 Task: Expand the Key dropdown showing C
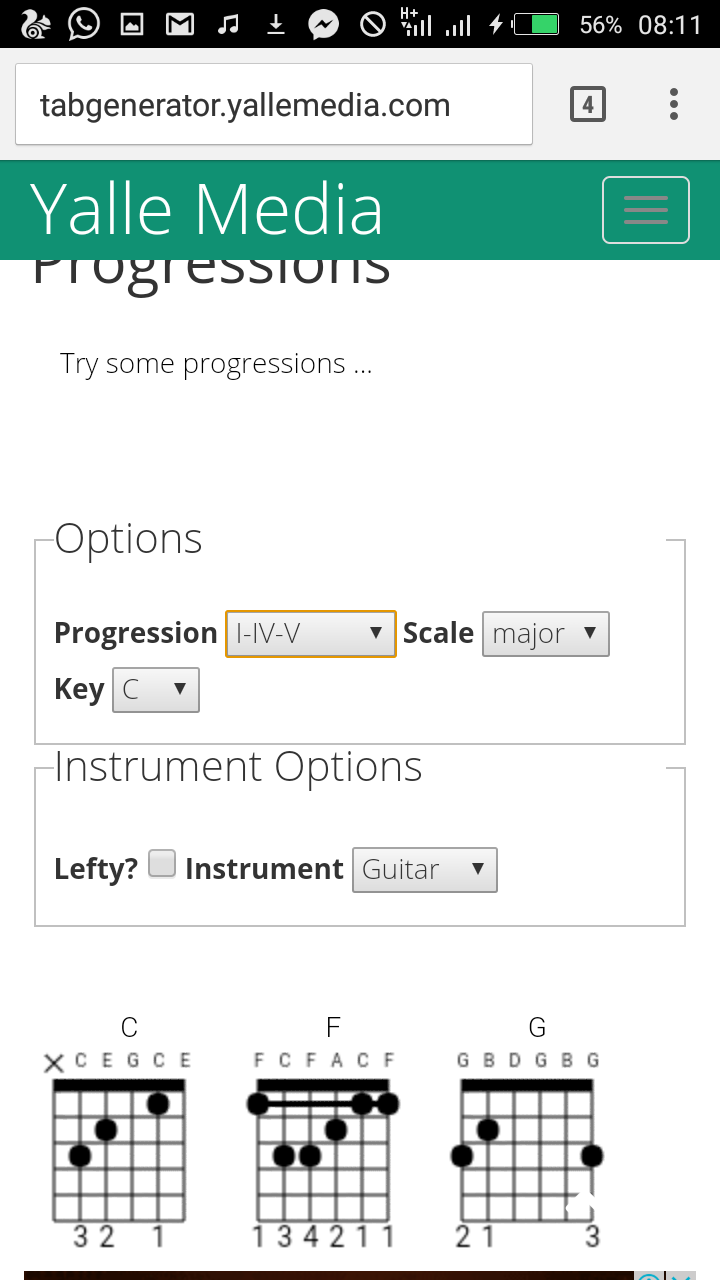[x=156, y=690]
